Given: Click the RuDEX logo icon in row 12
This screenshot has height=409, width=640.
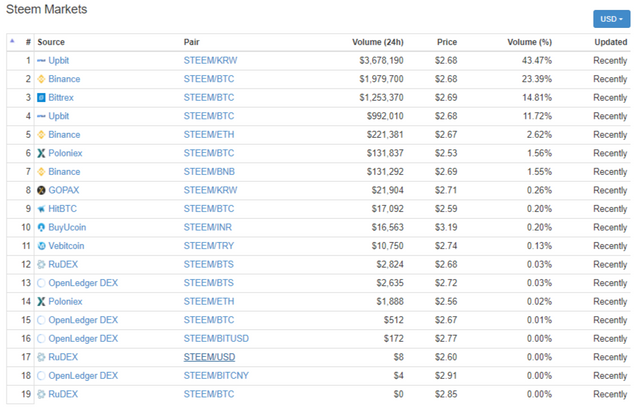Looking at the screenshot, I should tap(41, 265).
